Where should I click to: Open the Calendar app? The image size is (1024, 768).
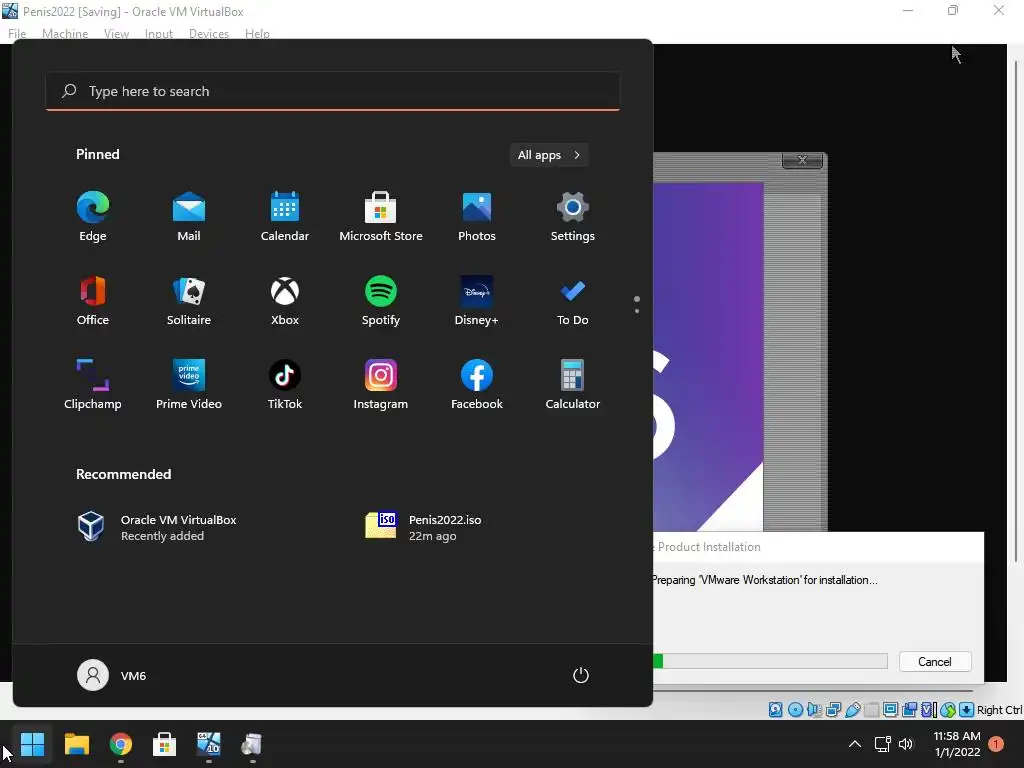(x=285, y=217)
